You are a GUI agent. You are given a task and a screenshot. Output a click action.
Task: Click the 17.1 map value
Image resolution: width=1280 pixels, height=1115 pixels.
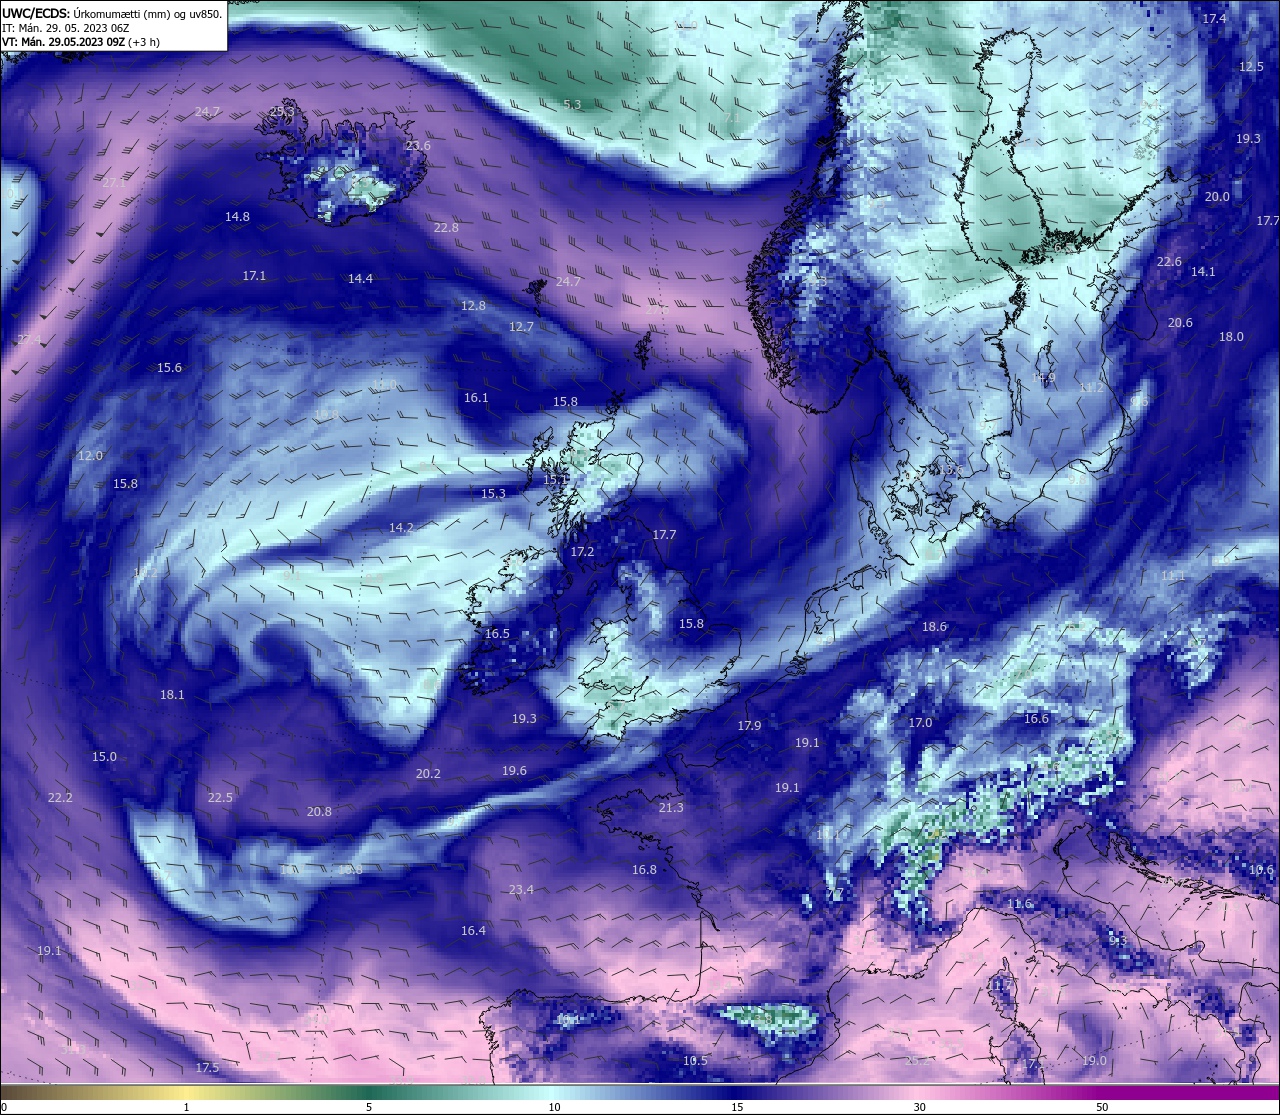(254, 275)
